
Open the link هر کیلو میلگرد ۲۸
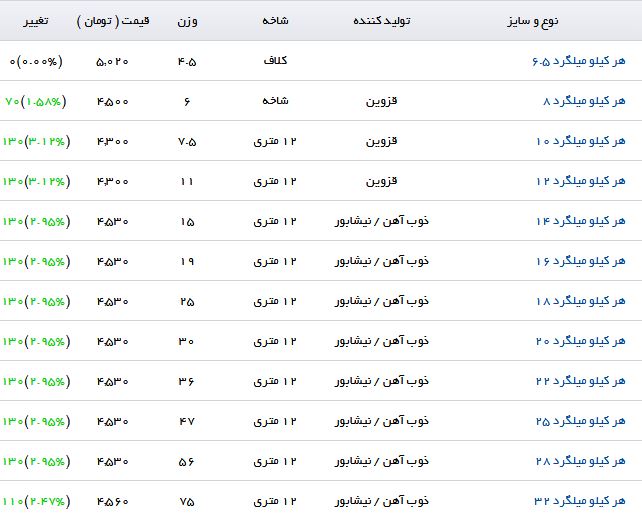point(581,461)
